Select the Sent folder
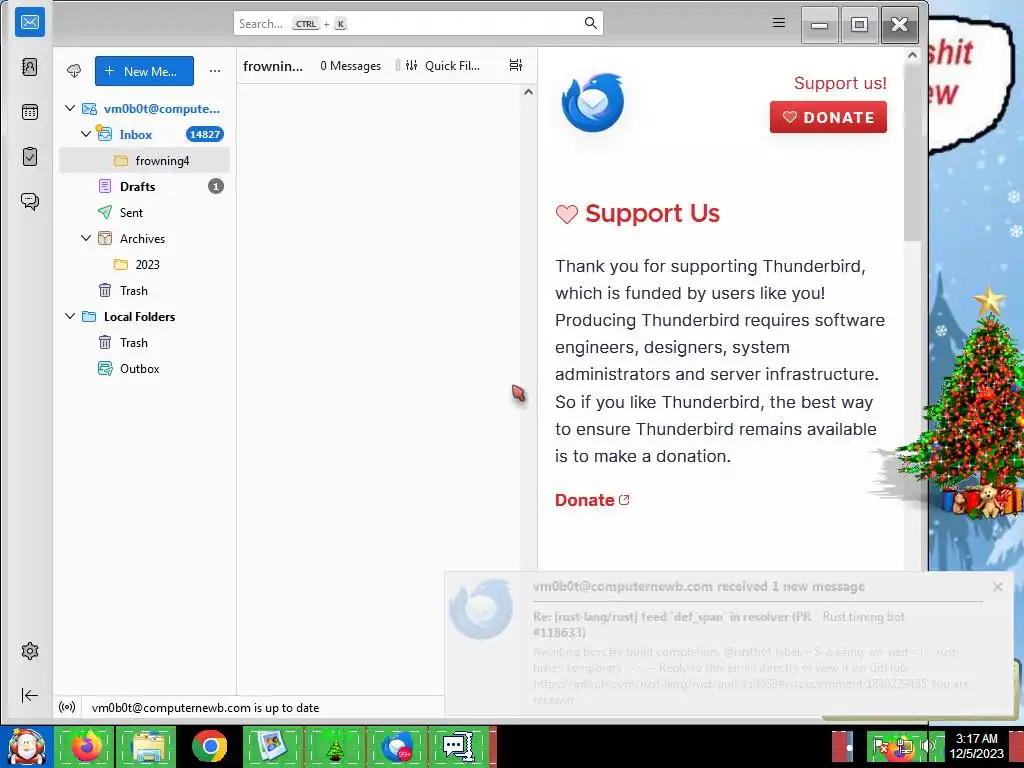Image resolution: width=1024 pixels, height=768 pixels. (144, 212)
